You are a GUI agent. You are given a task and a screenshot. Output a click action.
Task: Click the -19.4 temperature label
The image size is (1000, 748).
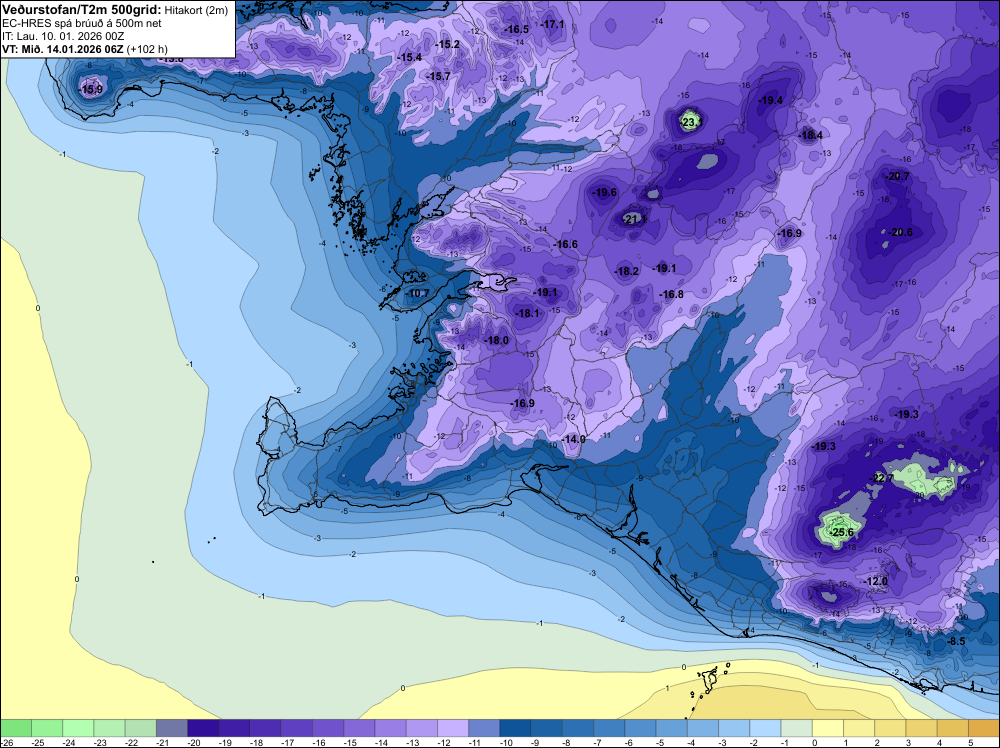click(x=770, y=100)
